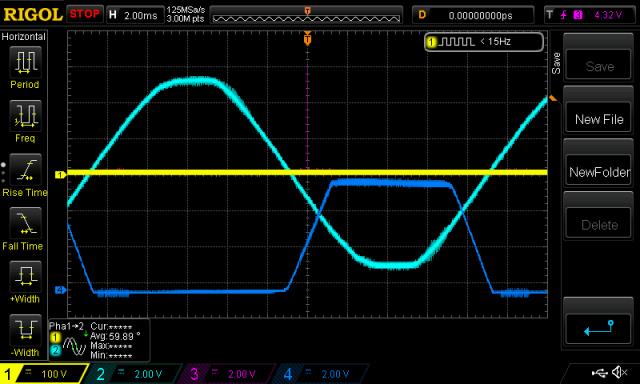Click the speaker mute icon

coord(620,373)
